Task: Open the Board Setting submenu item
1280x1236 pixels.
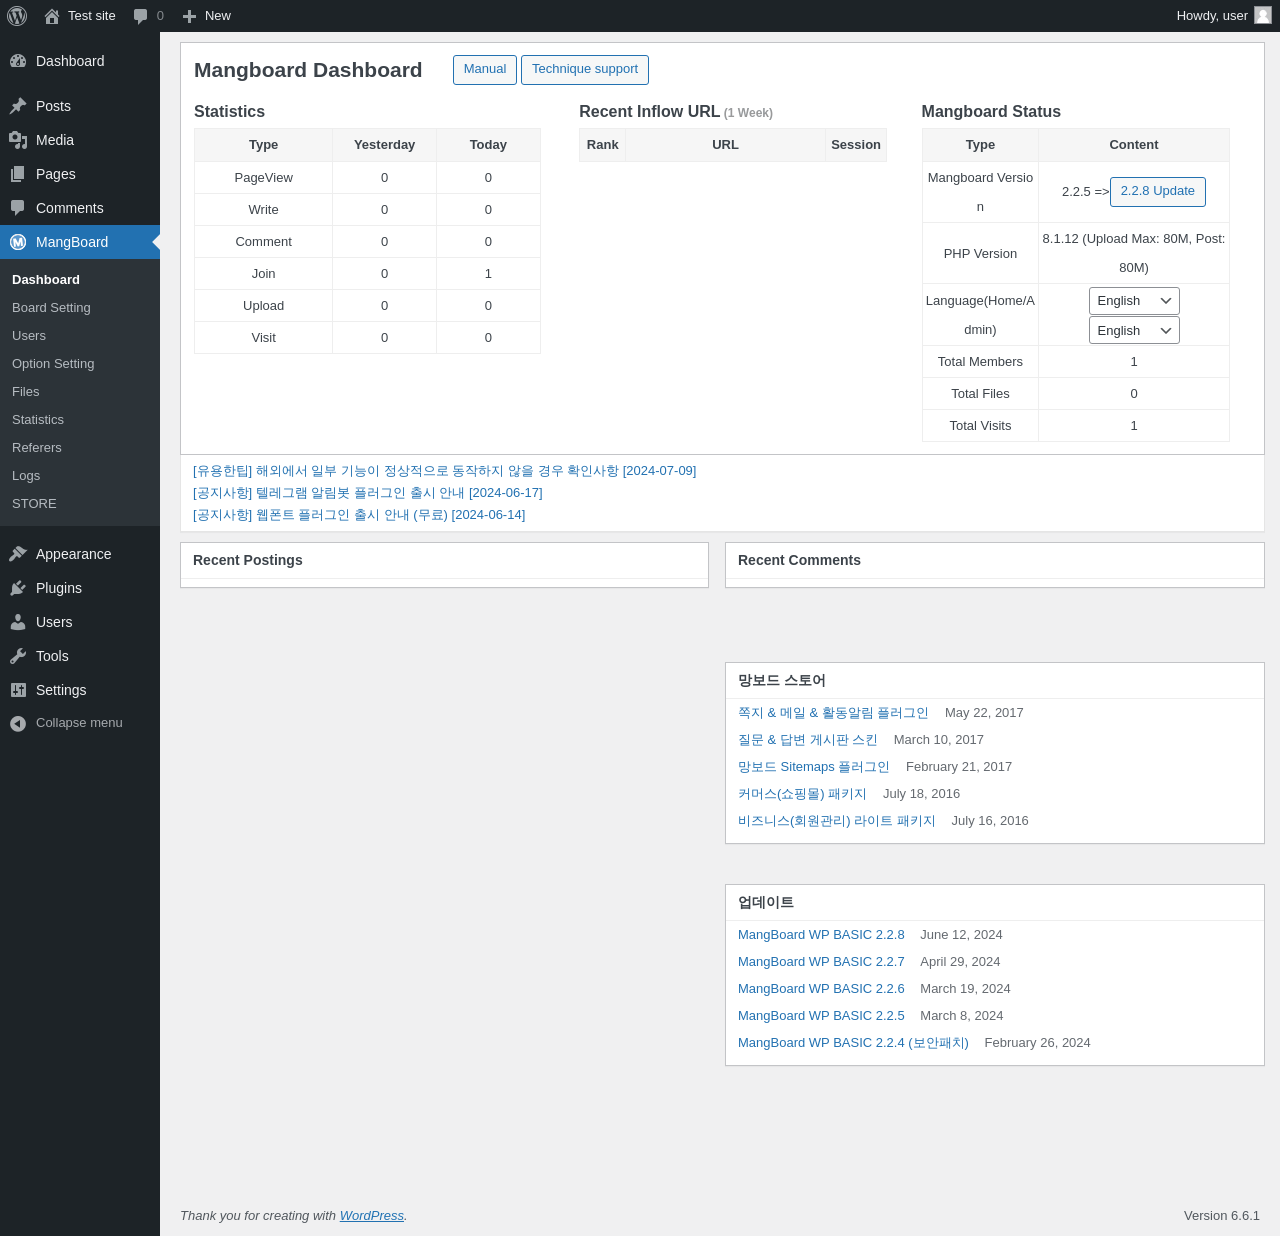Action: point(51,308)
